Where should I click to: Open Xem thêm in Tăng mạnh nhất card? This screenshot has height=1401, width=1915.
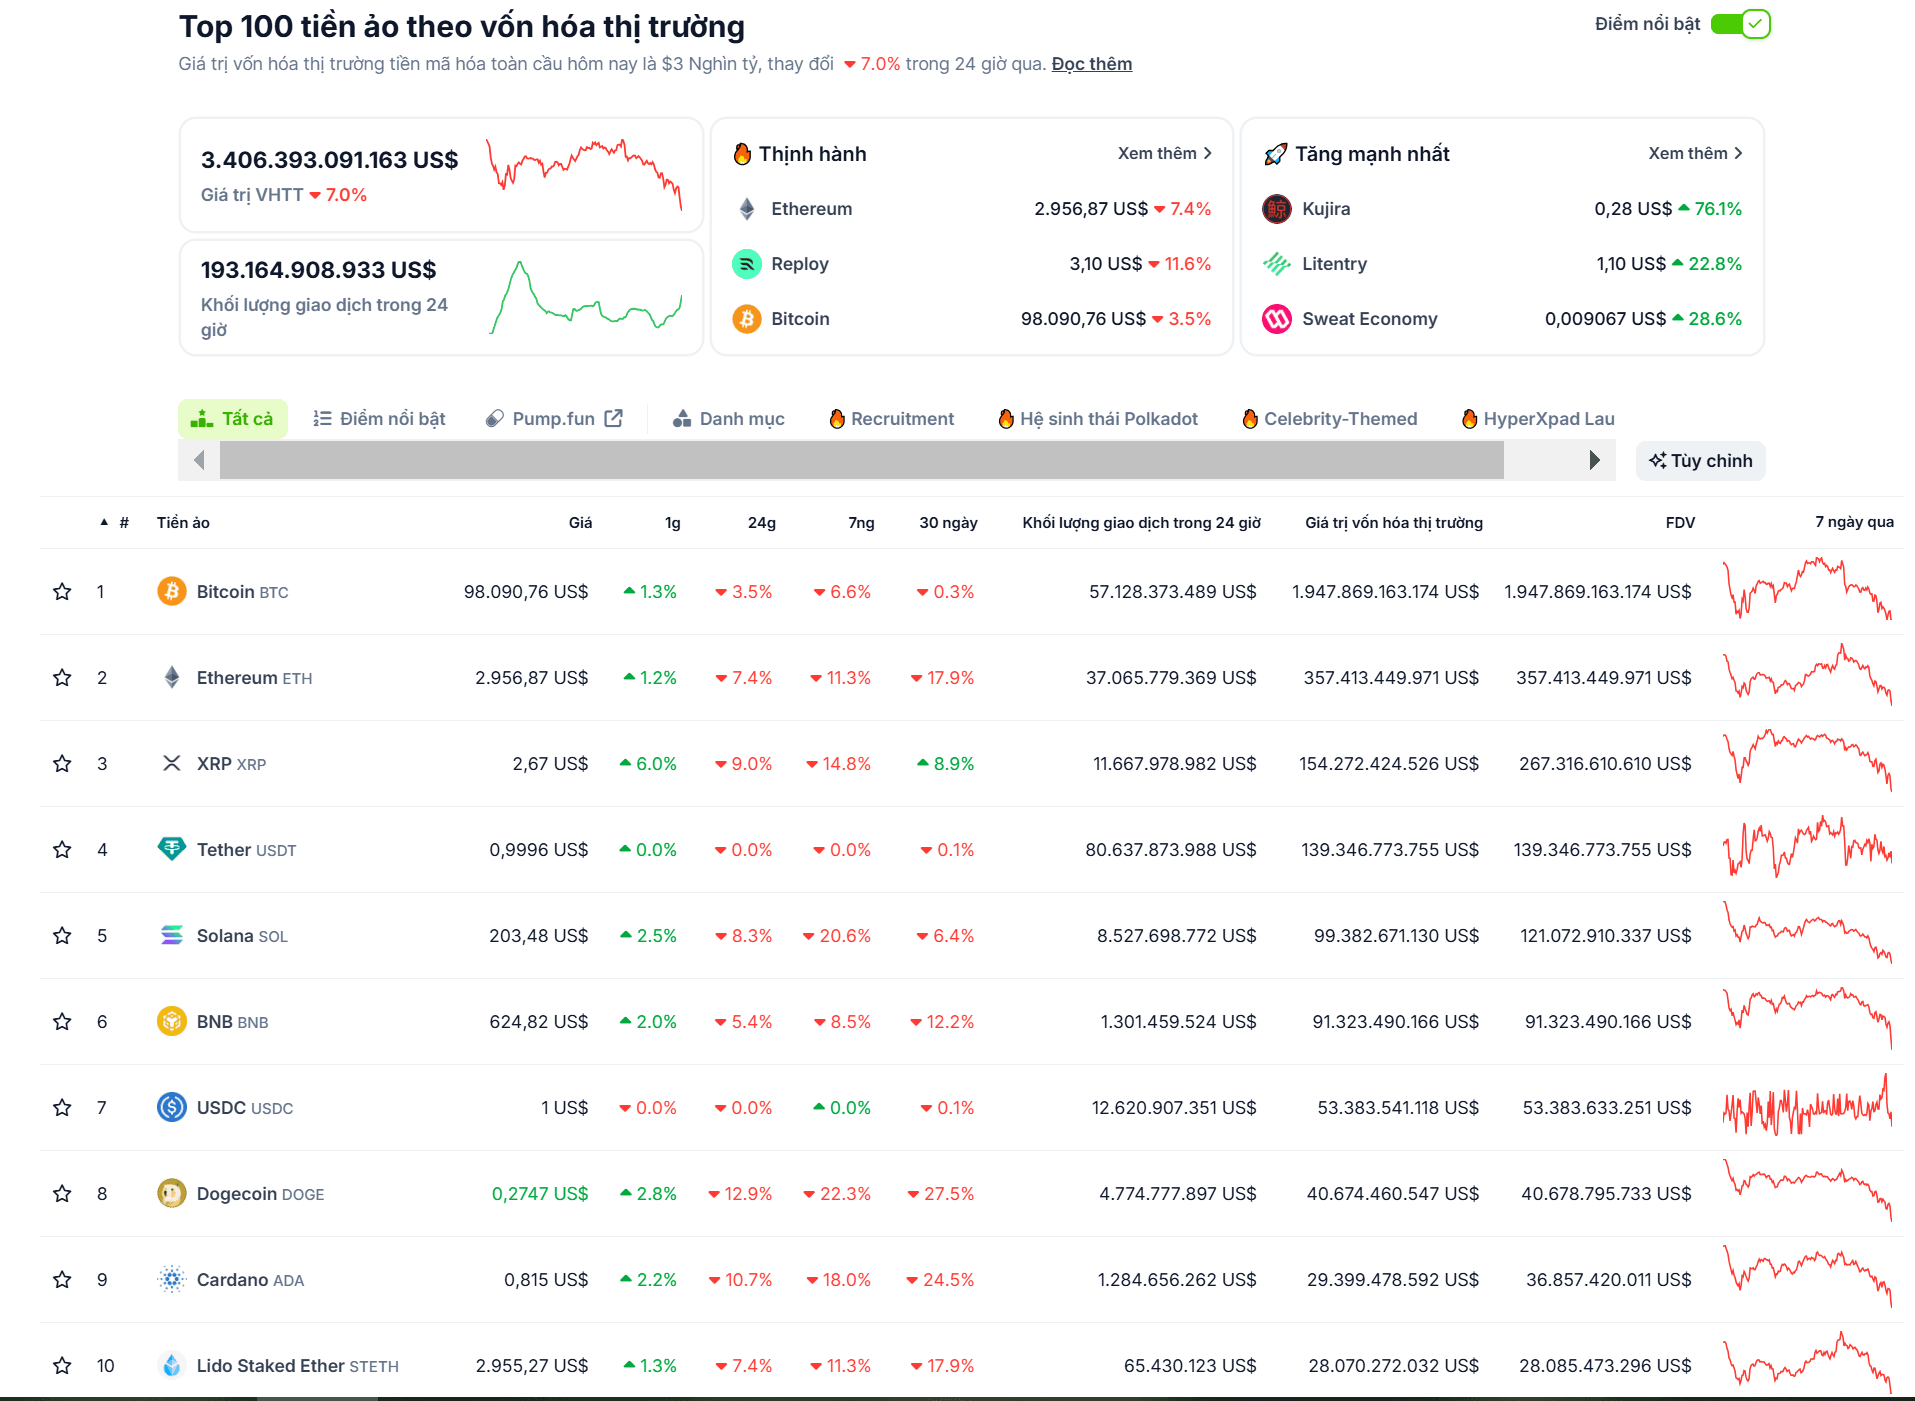tap(1695, 153)
